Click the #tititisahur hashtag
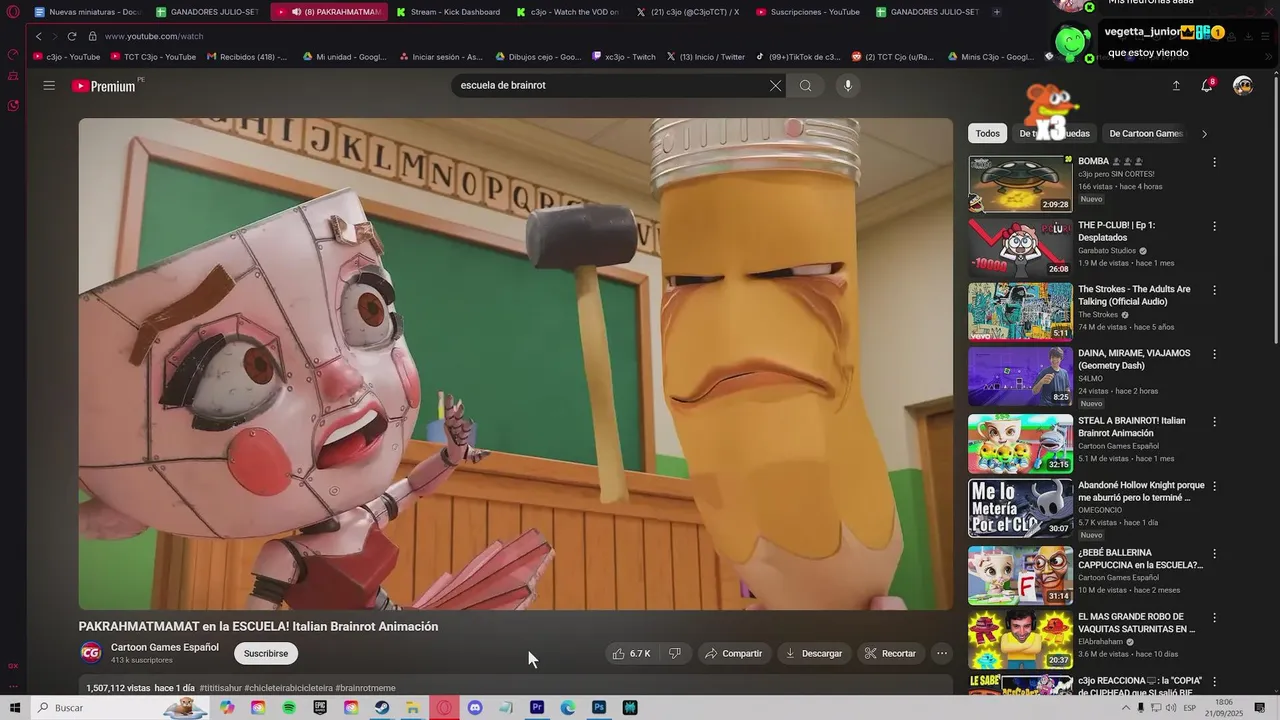This screenshot has width=1280, height=720. point(220,688)
